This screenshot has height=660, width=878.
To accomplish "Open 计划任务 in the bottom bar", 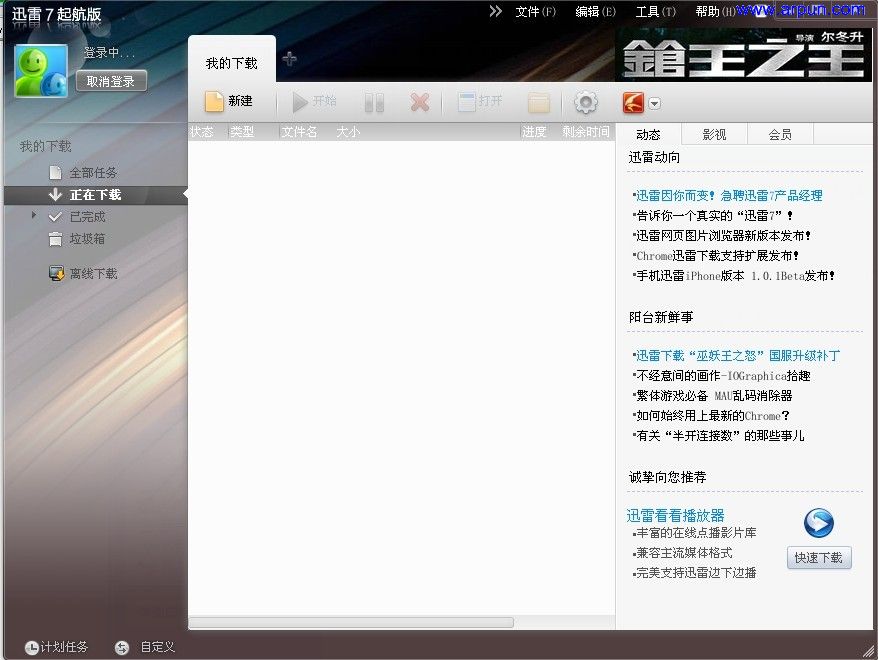I will [64, 647].
